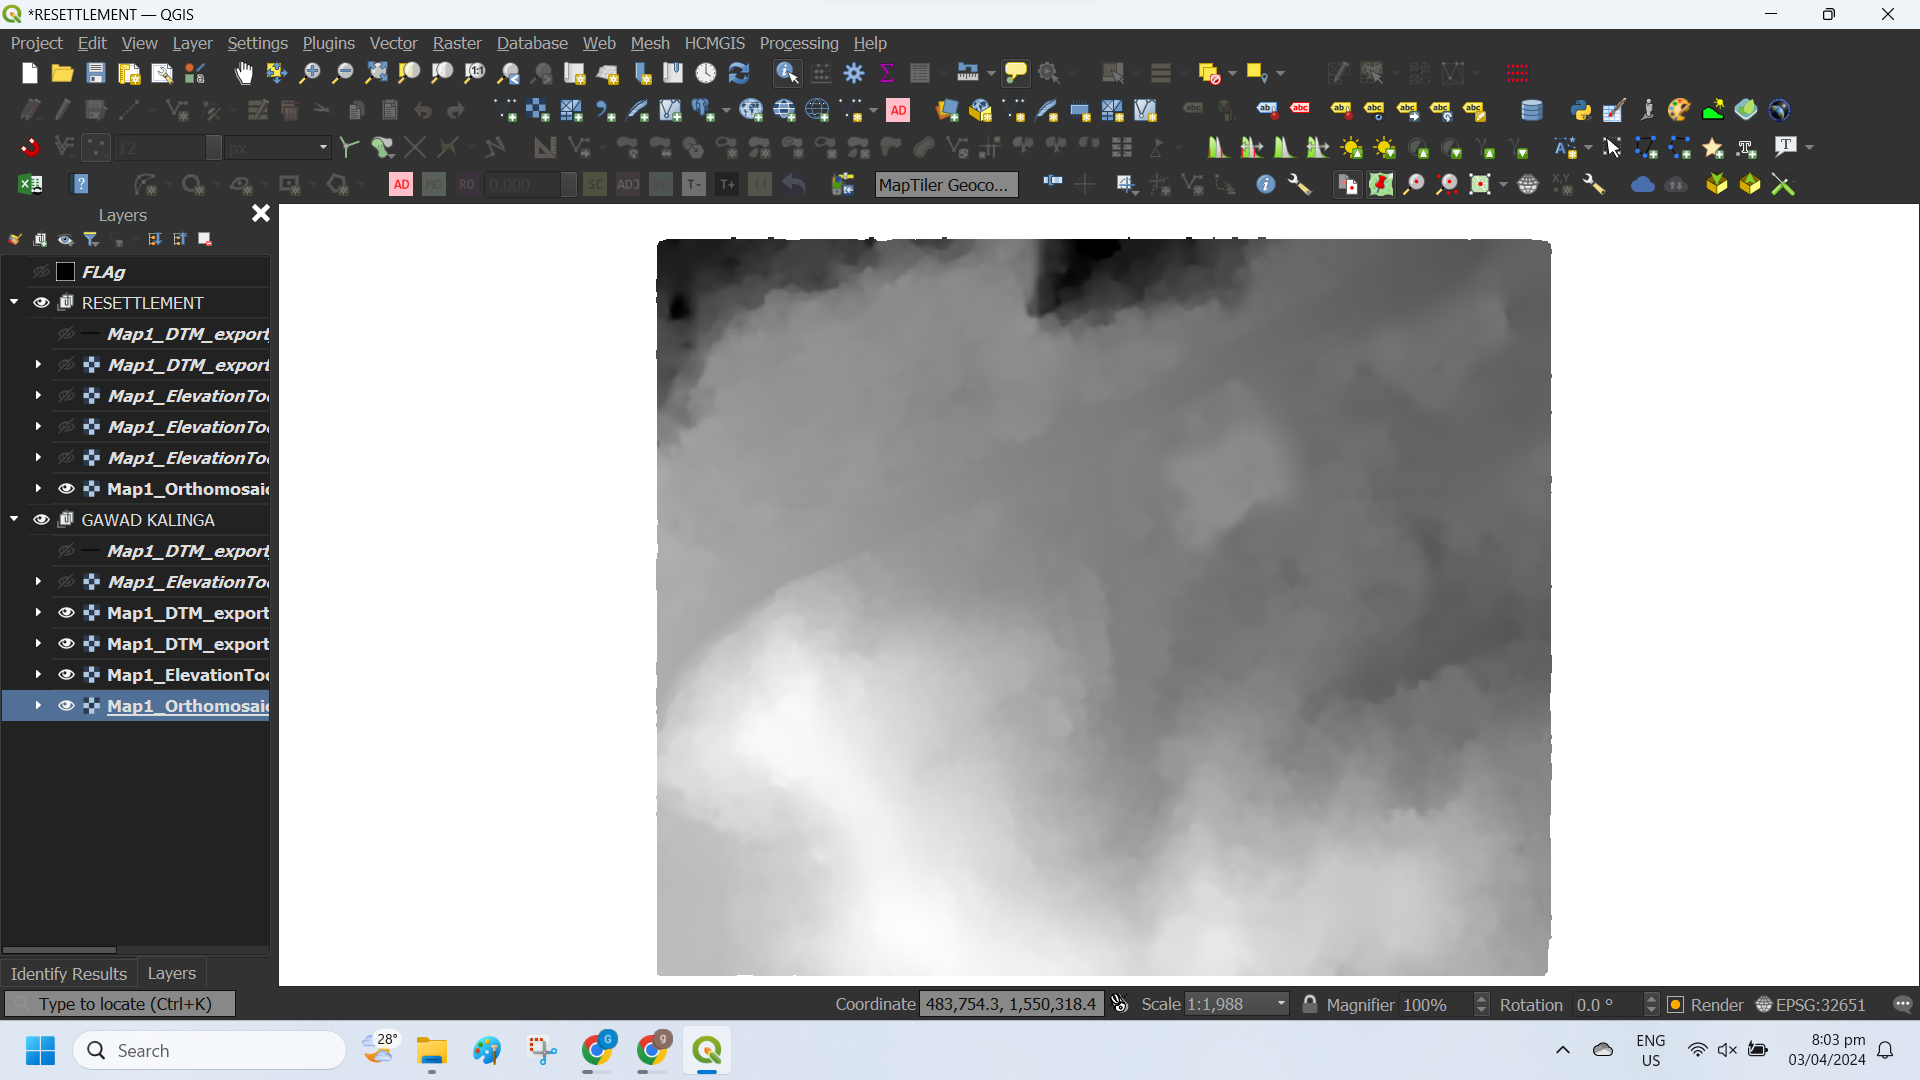This screenshot has height=1080, width=1920.
Task: Click the Identify Features tool
Action: [787, 73]
